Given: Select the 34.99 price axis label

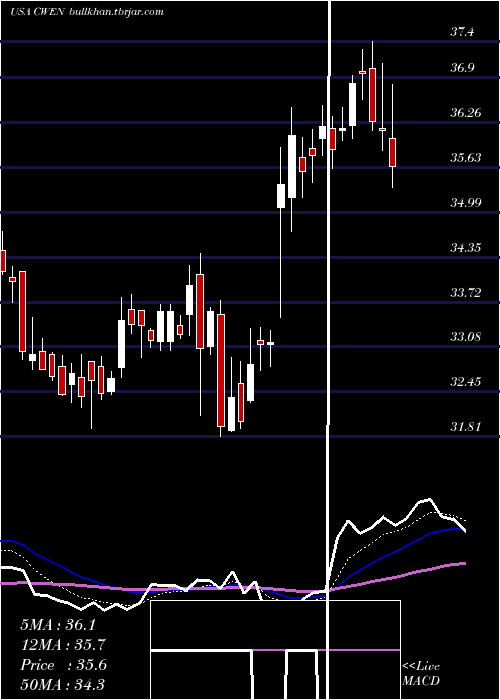Looking at the screenshot, I should click(466, 203).
